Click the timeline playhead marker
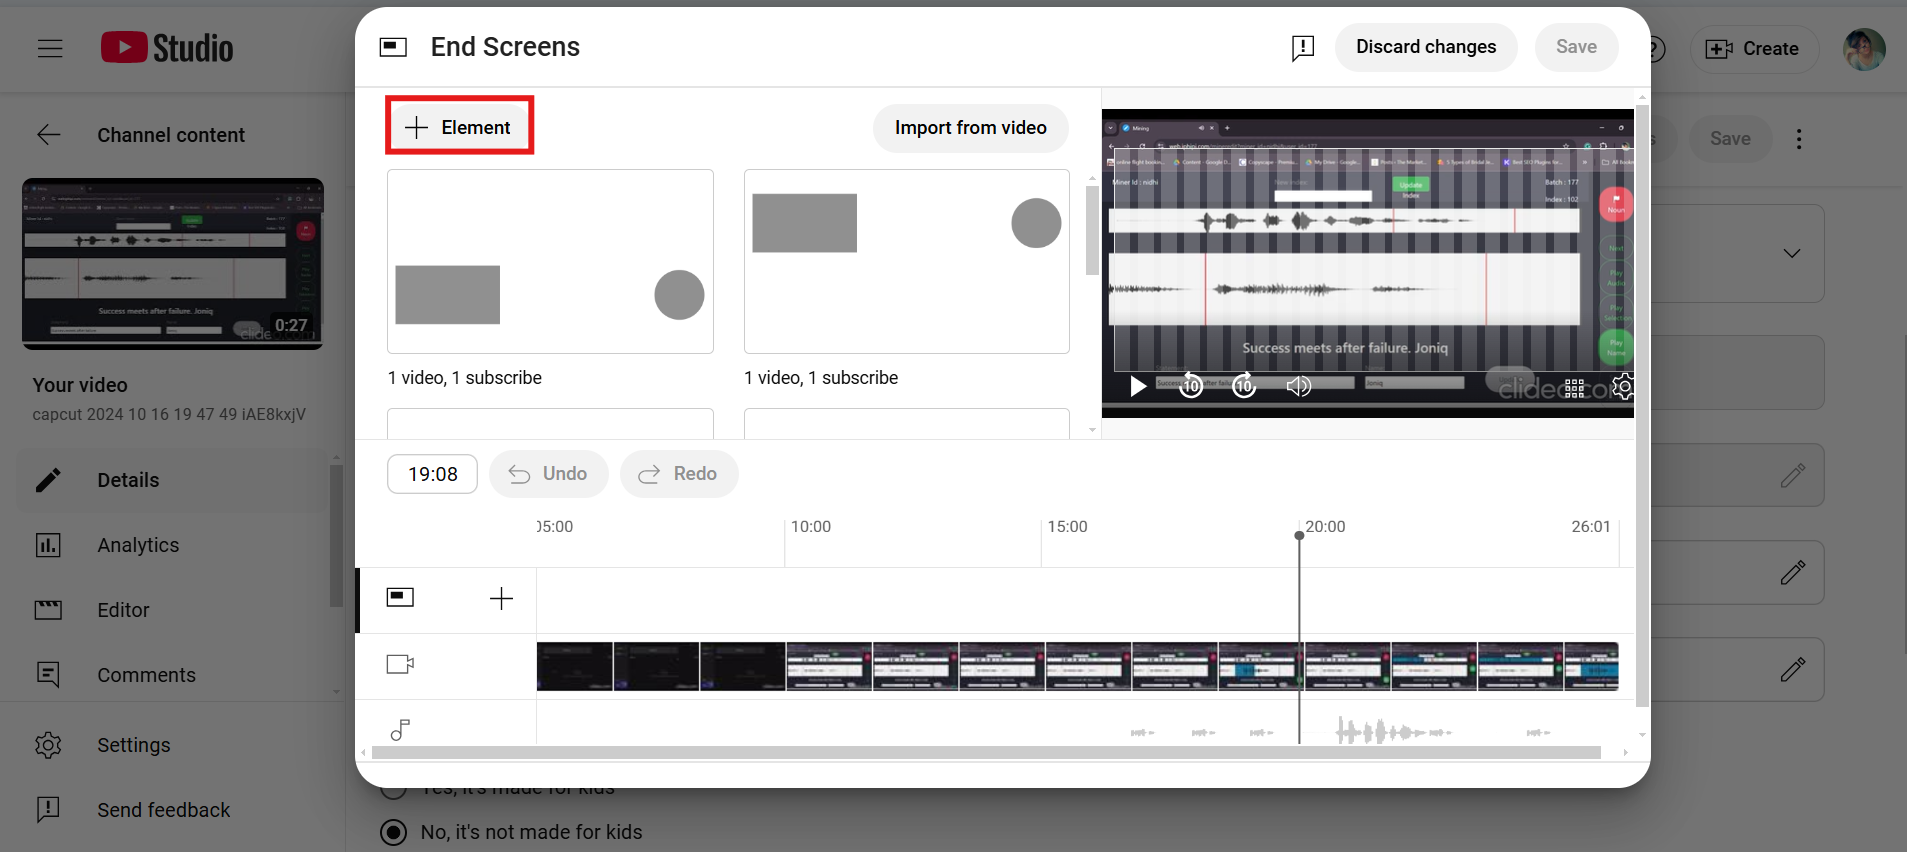The width and height of the screenshot is (1907, 852). click(x=1299, y=536)
